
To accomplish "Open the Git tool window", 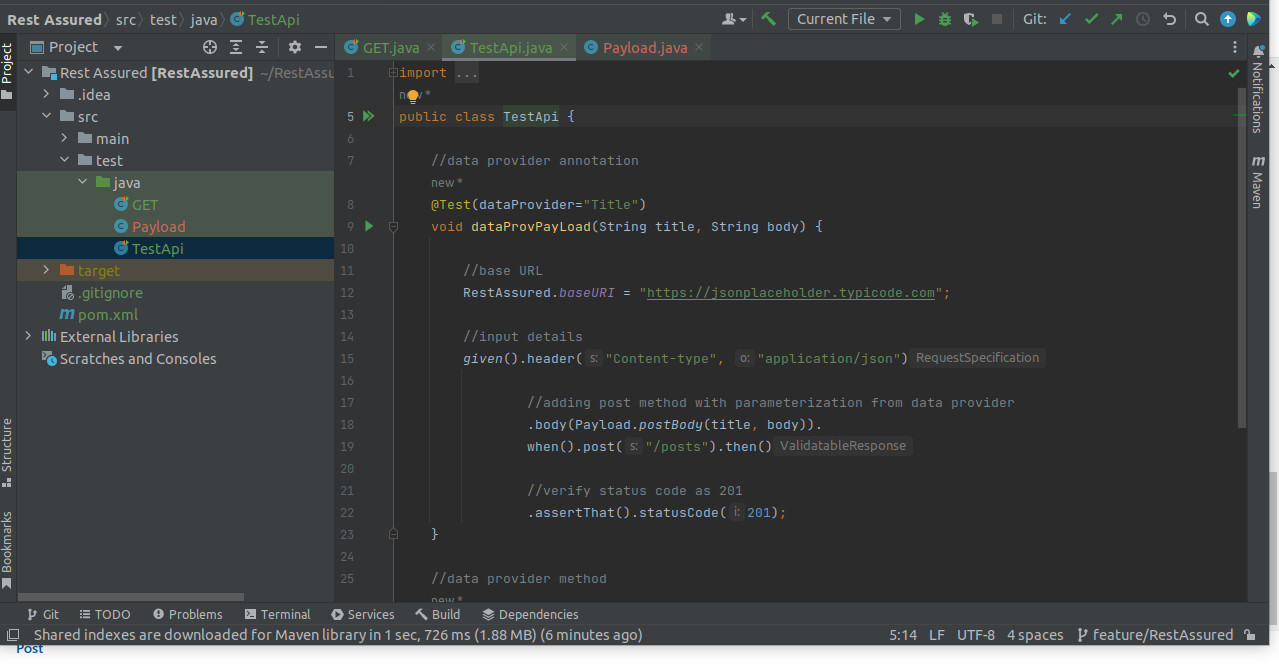I will (41, 614).
